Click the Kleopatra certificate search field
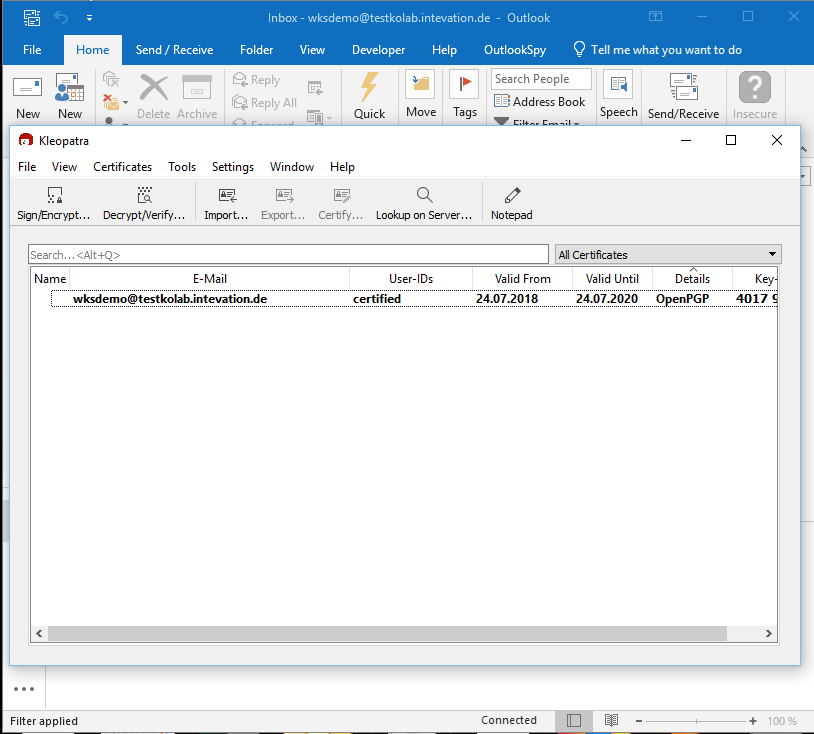 pos(288,254)
